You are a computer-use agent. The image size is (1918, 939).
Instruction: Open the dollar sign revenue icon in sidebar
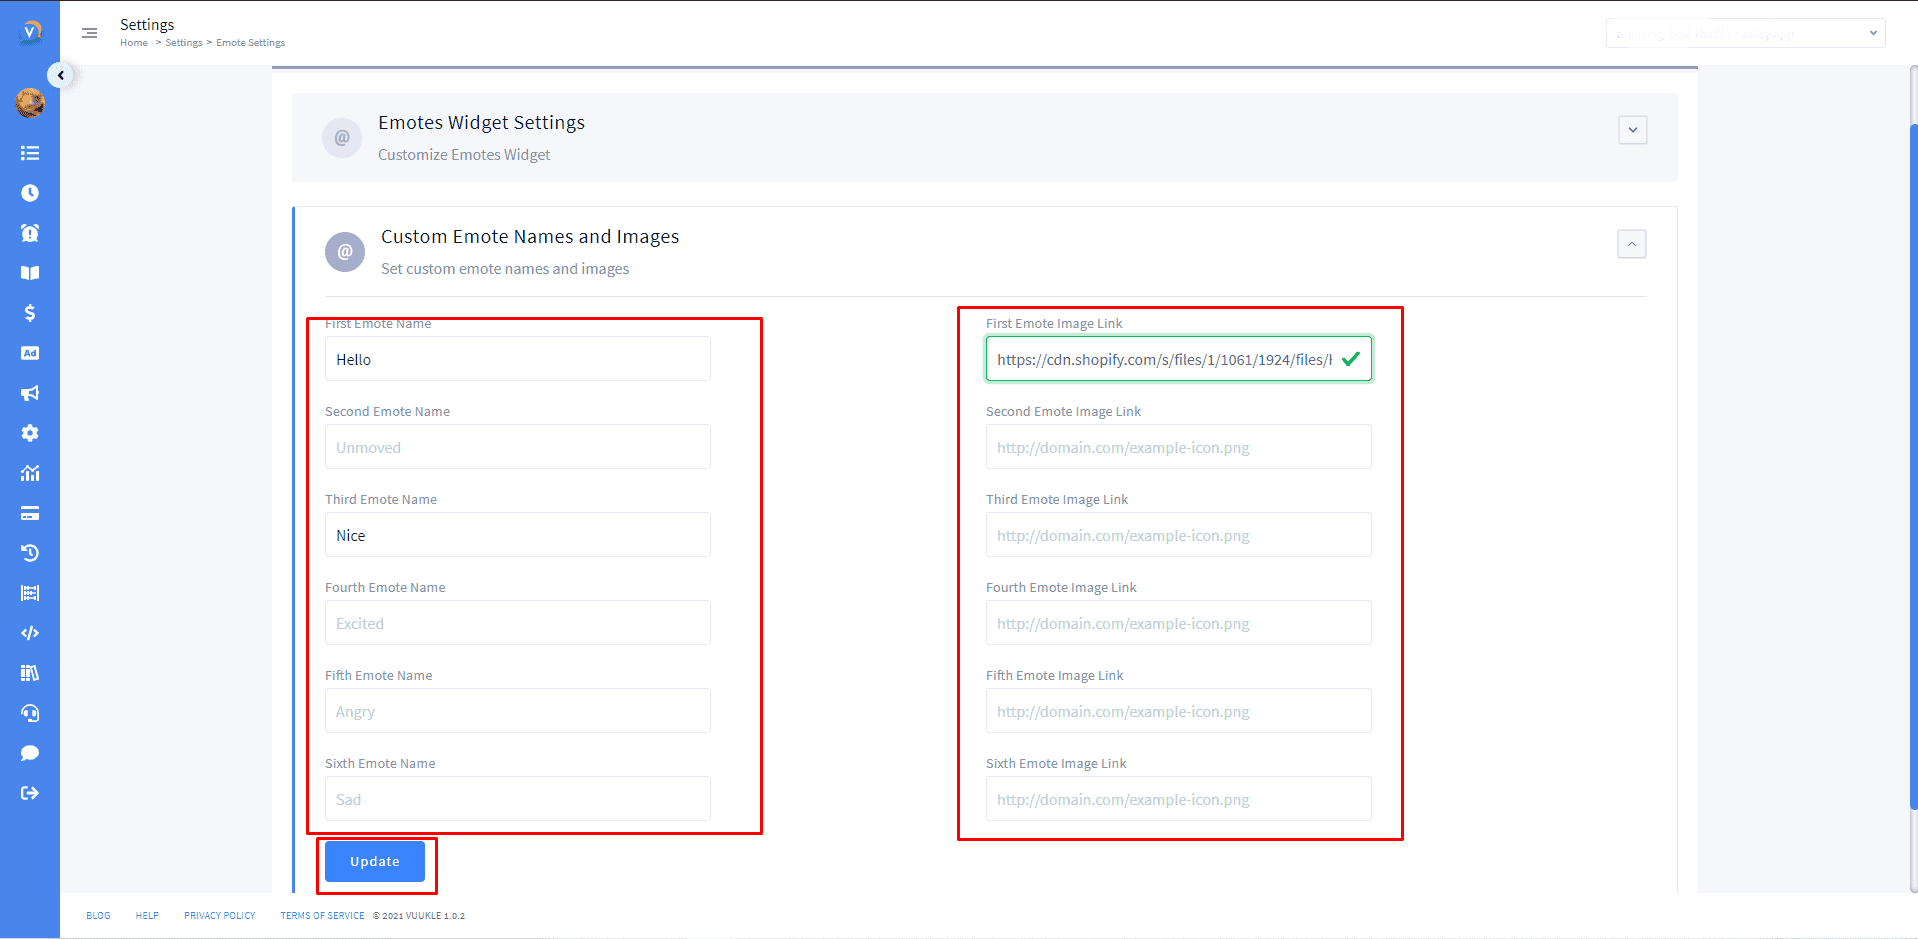(30, 313)
